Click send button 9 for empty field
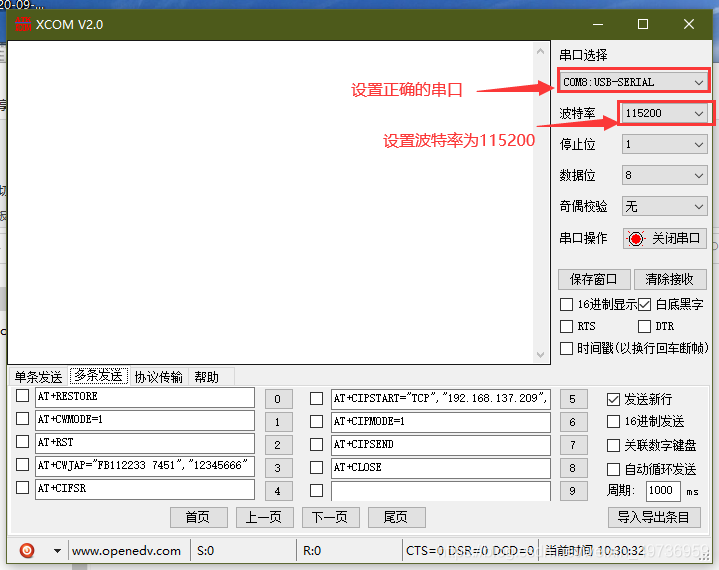Viewport: 719px width, 570px height. click(x=573, y=491)
